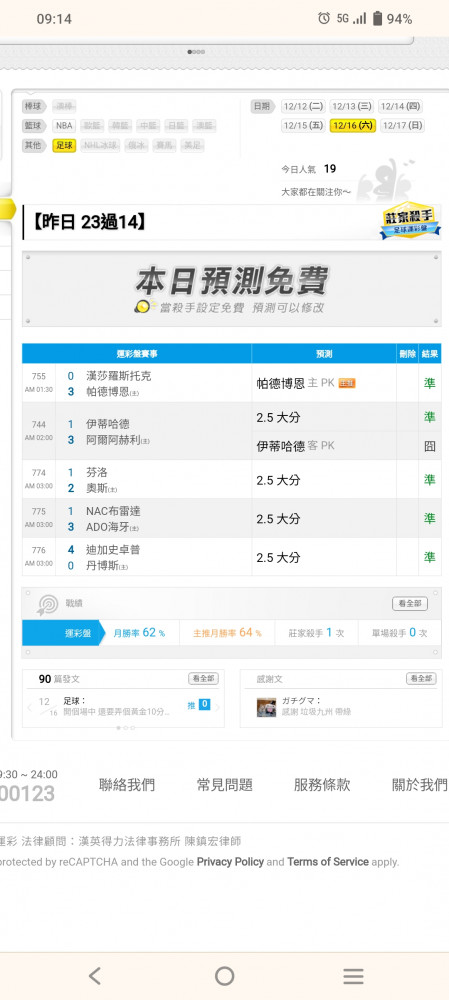Screen dimensions: 449x1000
Task: Click the 刪除 column header
Action: 407,354
